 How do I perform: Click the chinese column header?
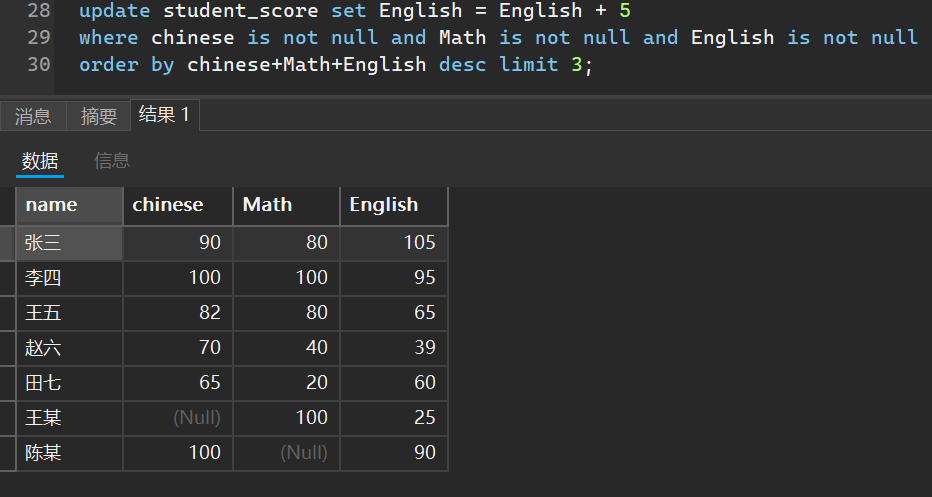(x=178, y=206)
